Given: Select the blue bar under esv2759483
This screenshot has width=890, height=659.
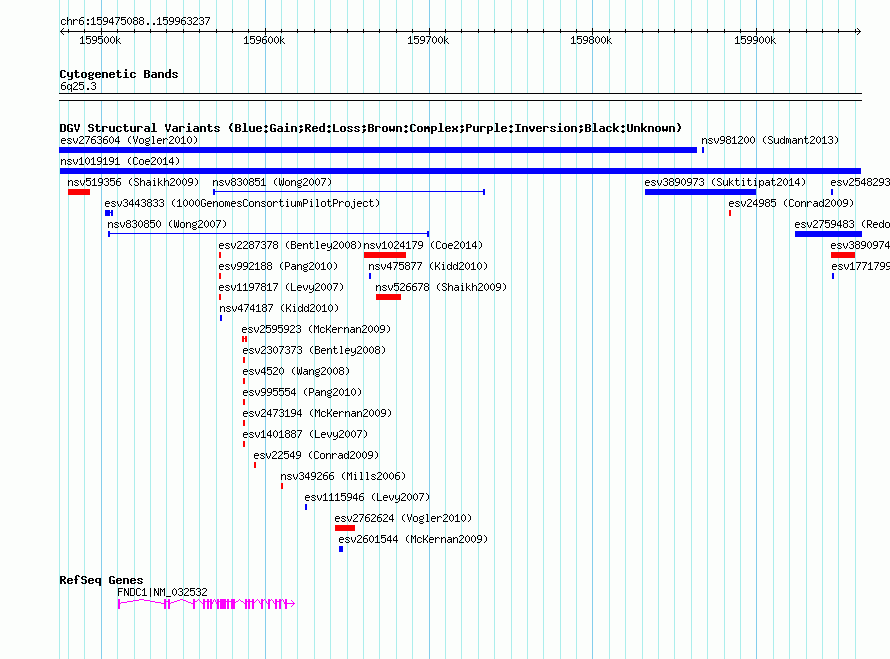Looking at the screenshot, I should pyautogui.click(x=828, y=234).
